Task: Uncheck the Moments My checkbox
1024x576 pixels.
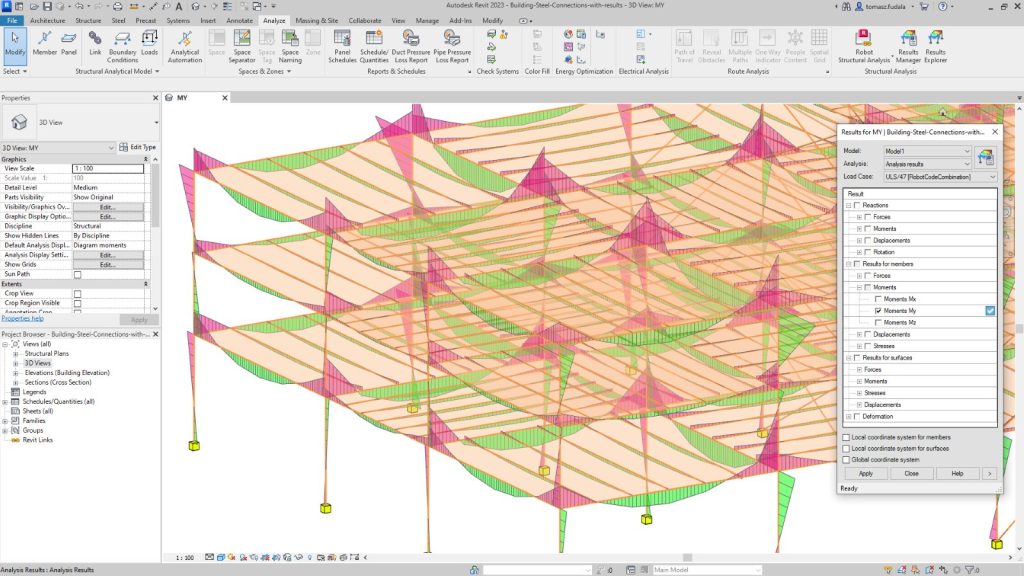Action: click(x=878, y=311)
